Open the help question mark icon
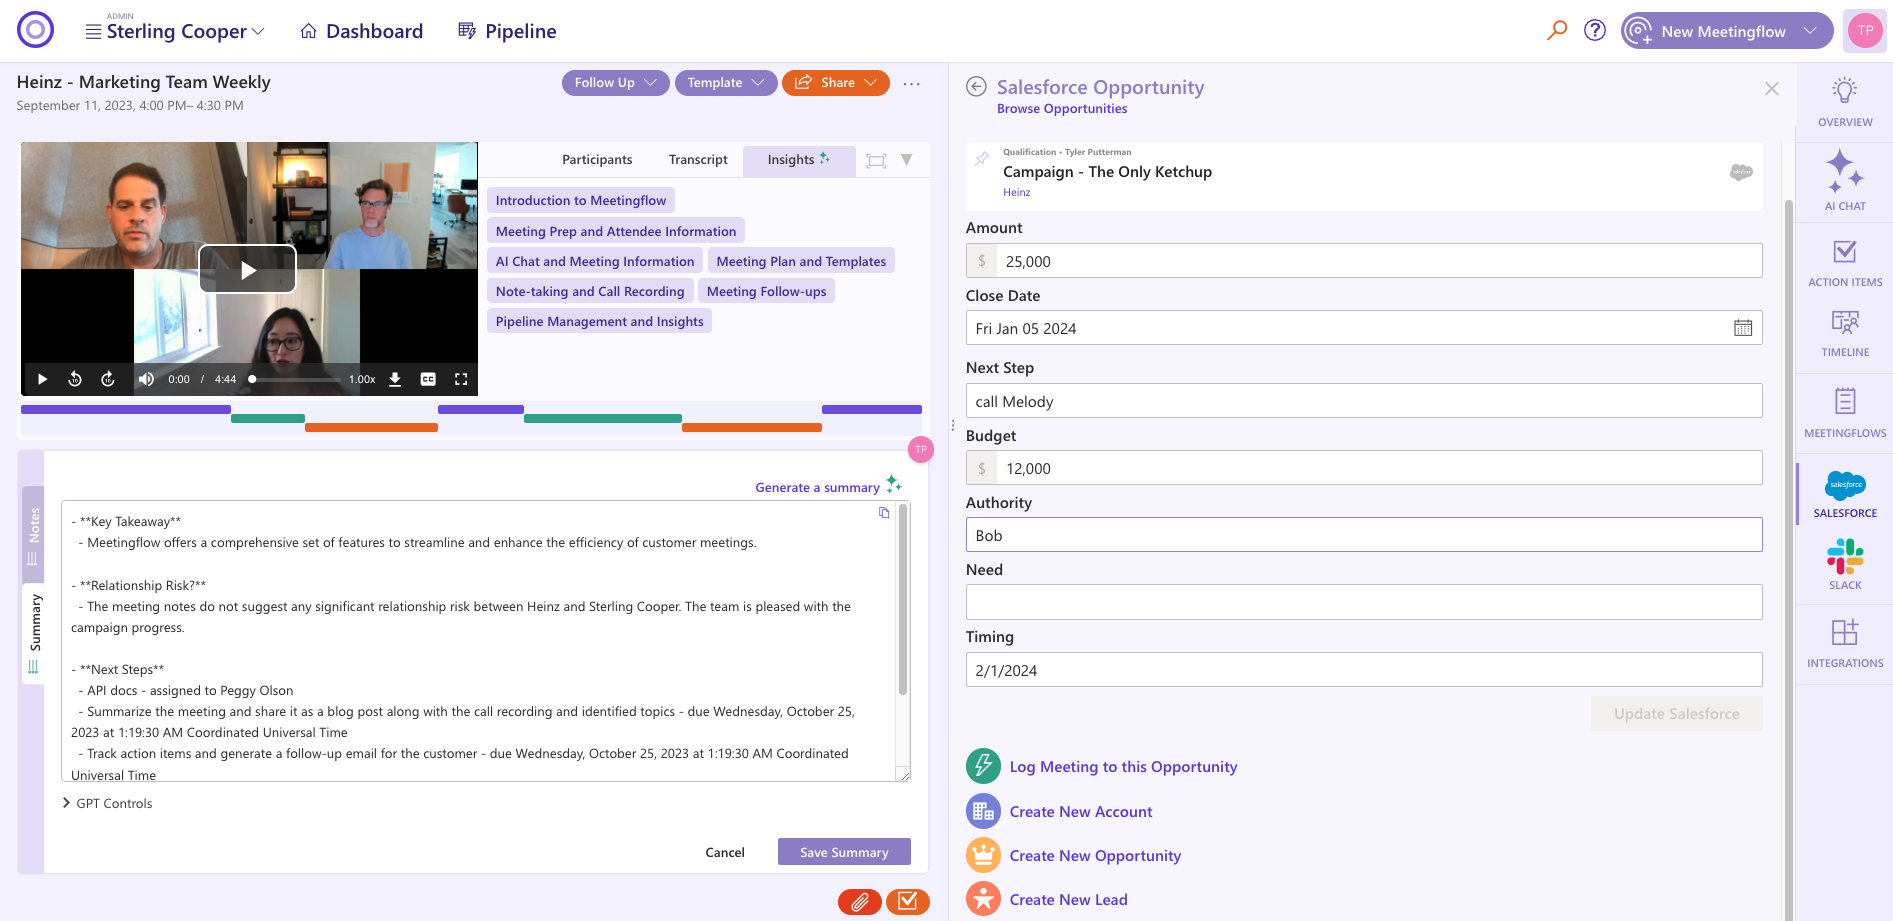 1595,30
